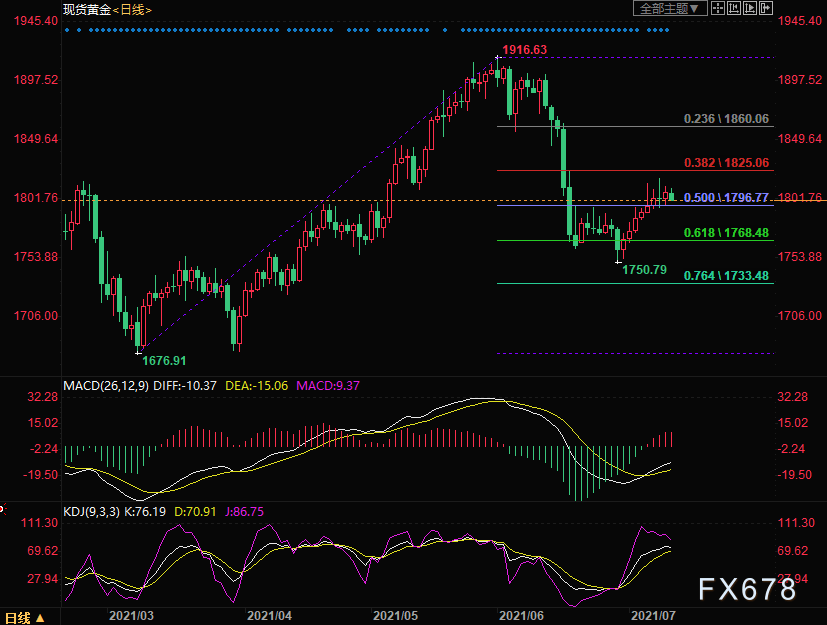Click the 1676.91 low price marker

pos(165,360)
